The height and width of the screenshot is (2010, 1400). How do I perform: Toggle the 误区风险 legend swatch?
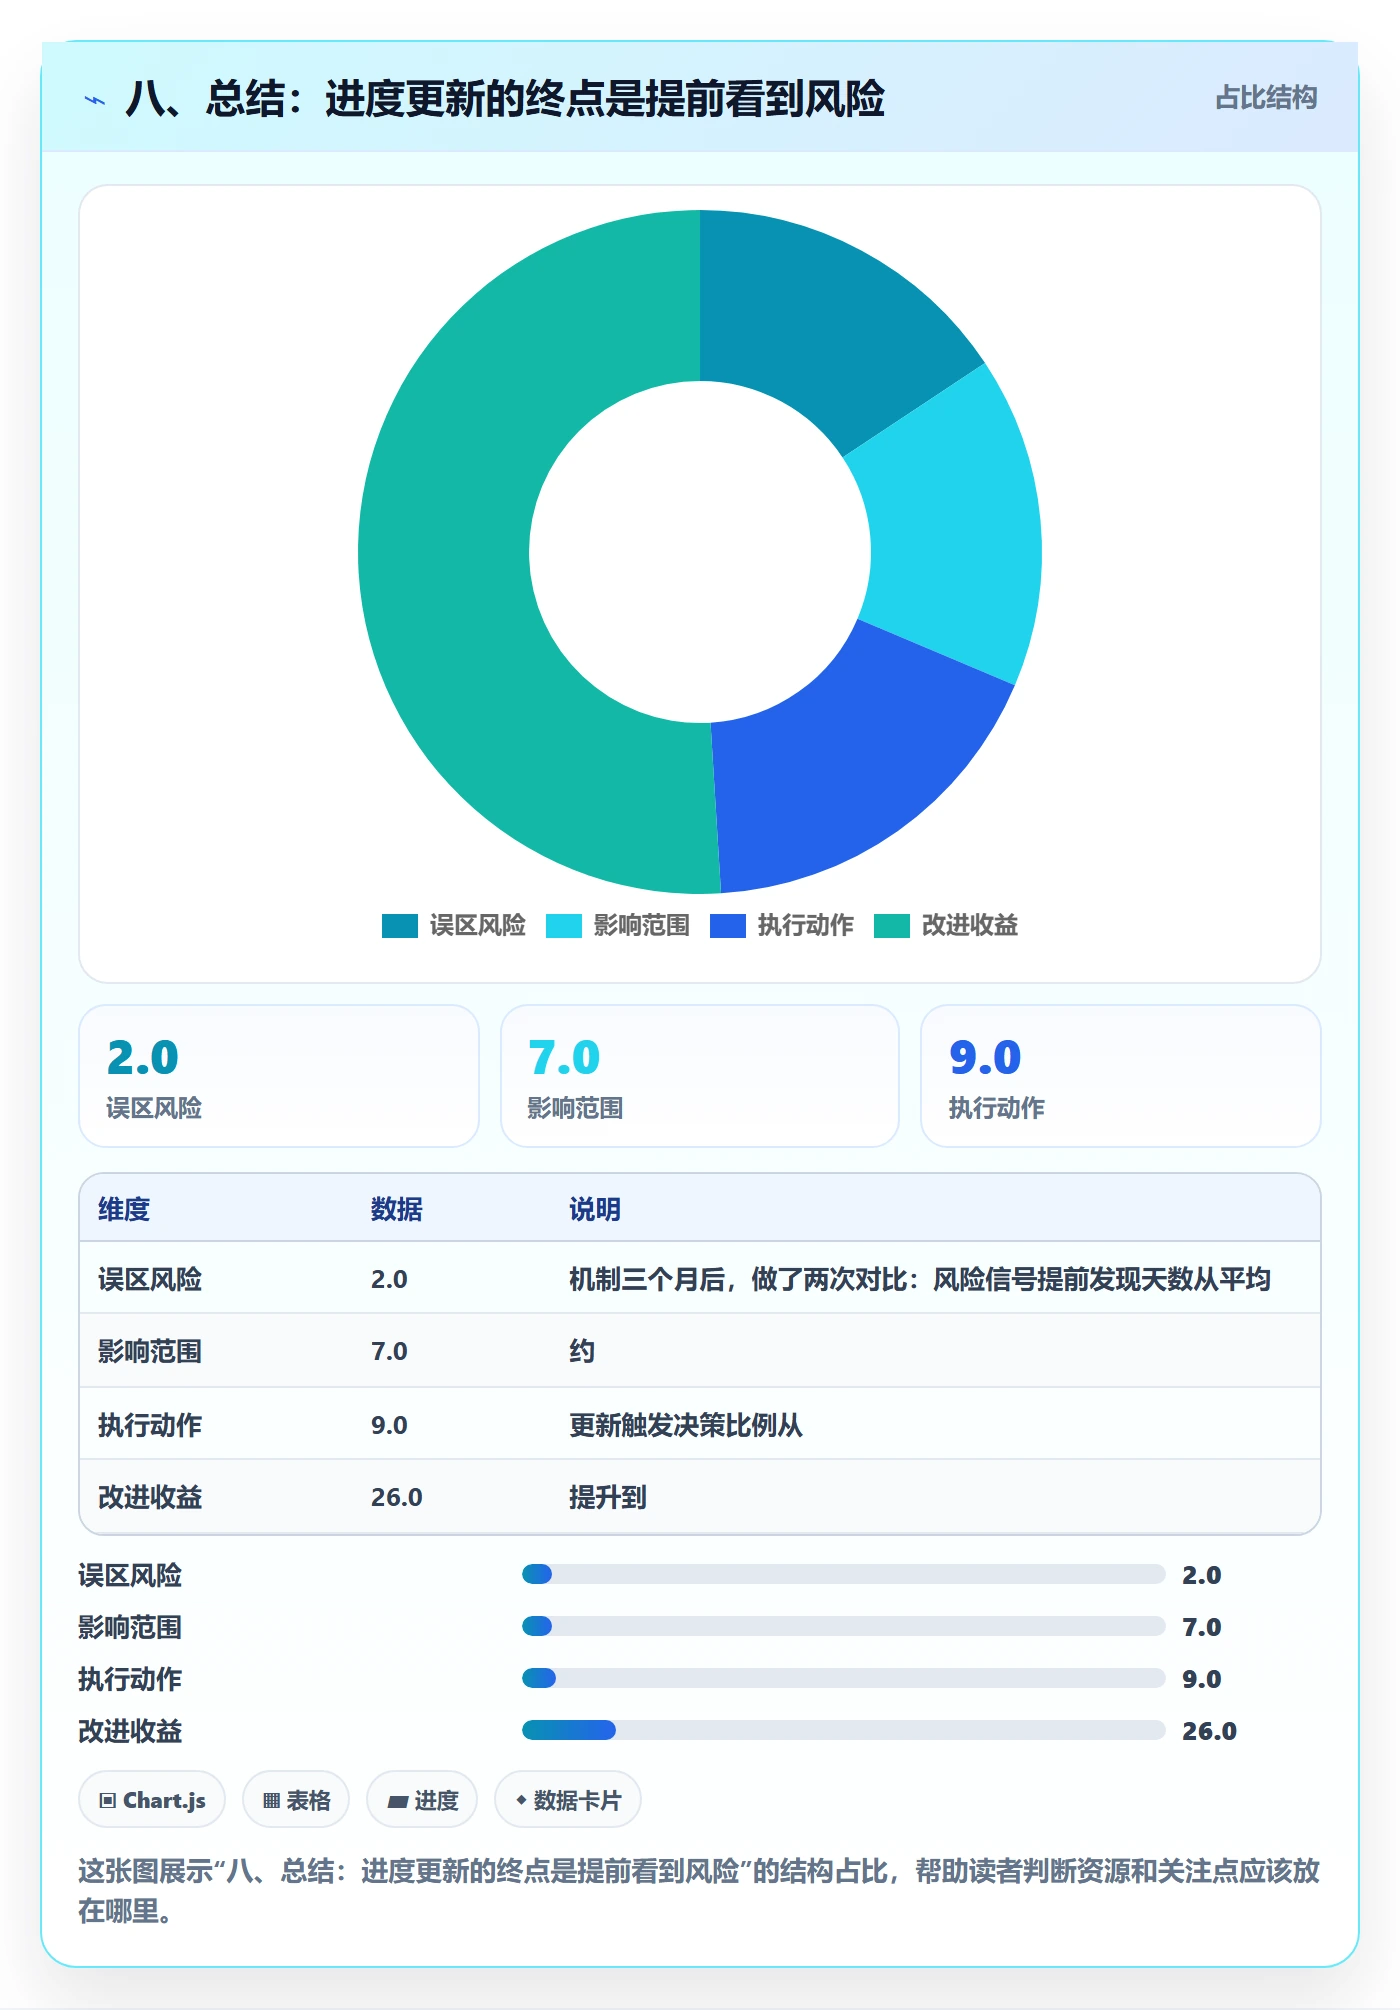[400, 926]
